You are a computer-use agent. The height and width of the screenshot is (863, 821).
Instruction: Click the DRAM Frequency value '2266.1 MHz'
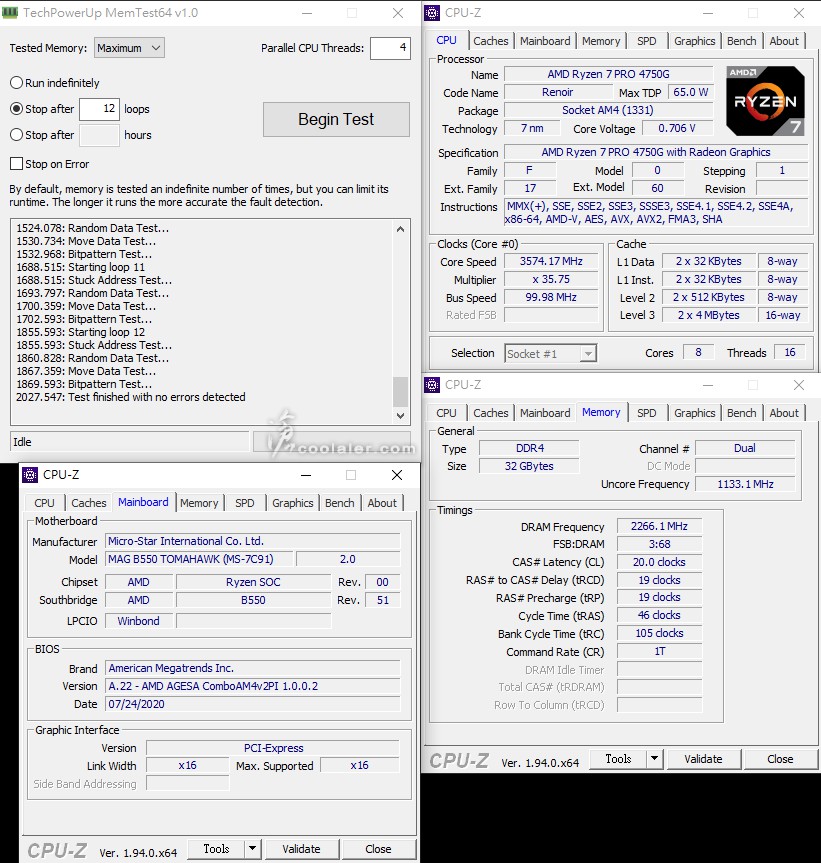pyautogui.click(x=659, y=526)
